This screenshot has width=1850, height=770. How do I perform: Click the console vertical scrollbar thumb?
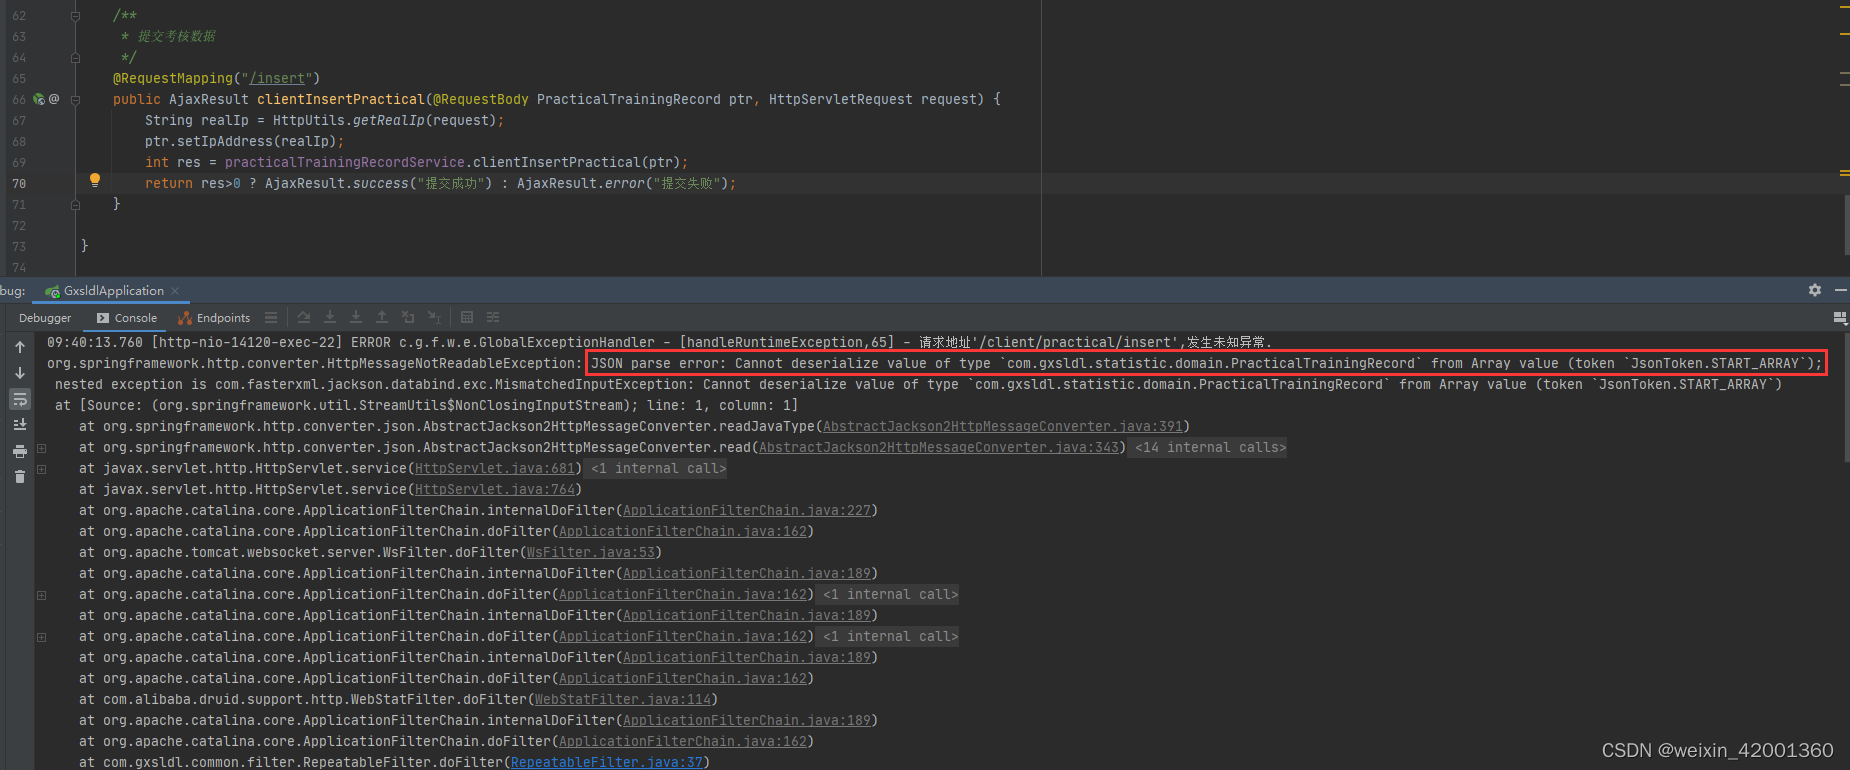click(1846, 397)
